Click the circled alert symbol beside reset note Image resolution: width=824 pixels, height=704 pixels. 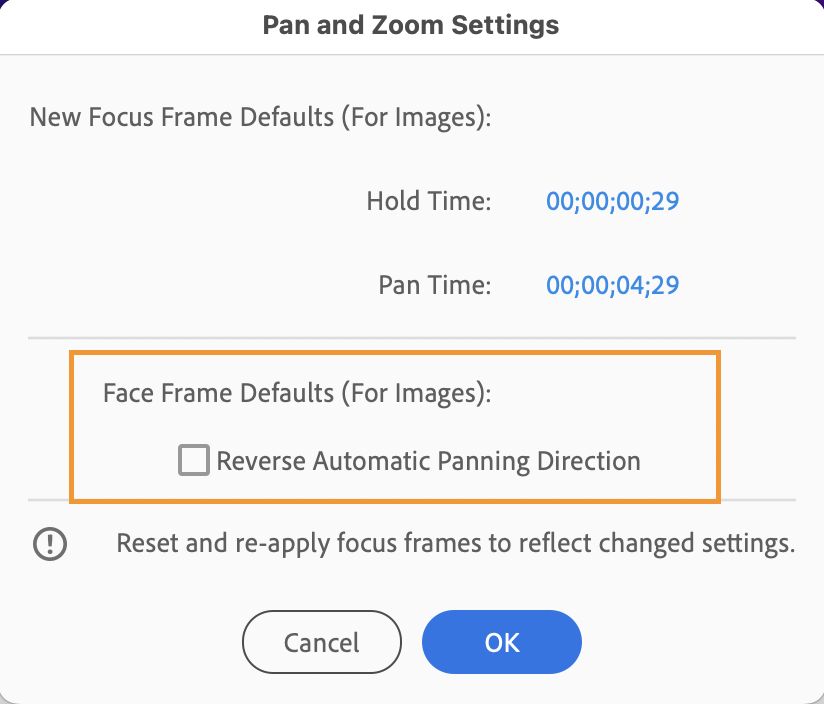tap(50, 543)
